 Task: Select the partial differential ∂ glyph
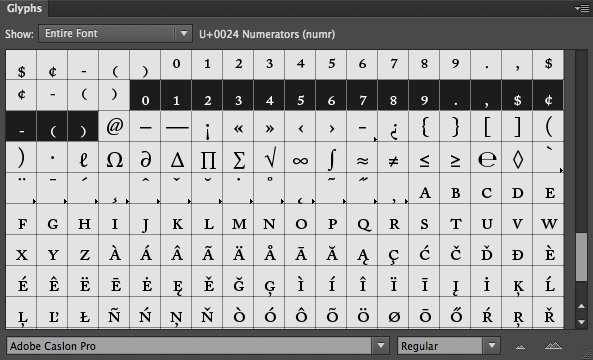tap(145, 157)
